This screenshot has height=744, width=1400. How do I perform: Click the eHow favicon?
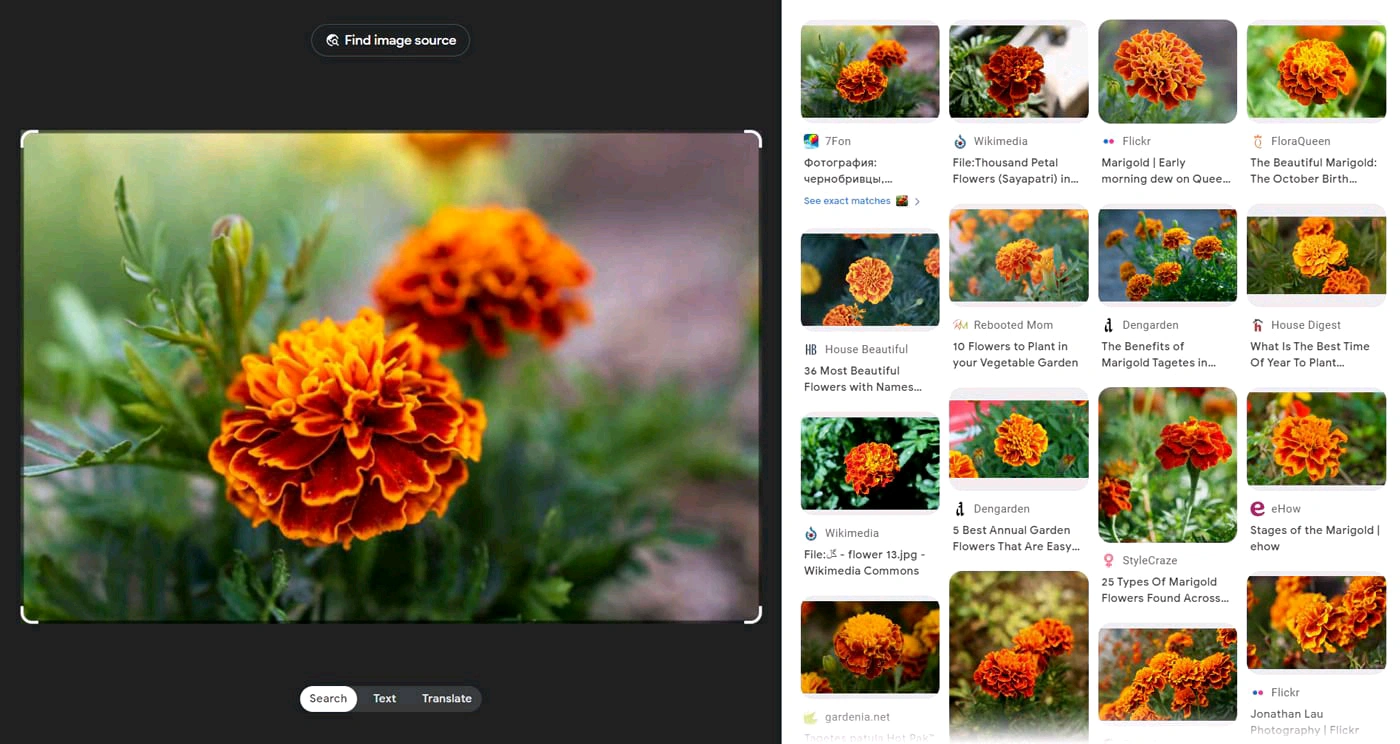(x=1257, y=509)
